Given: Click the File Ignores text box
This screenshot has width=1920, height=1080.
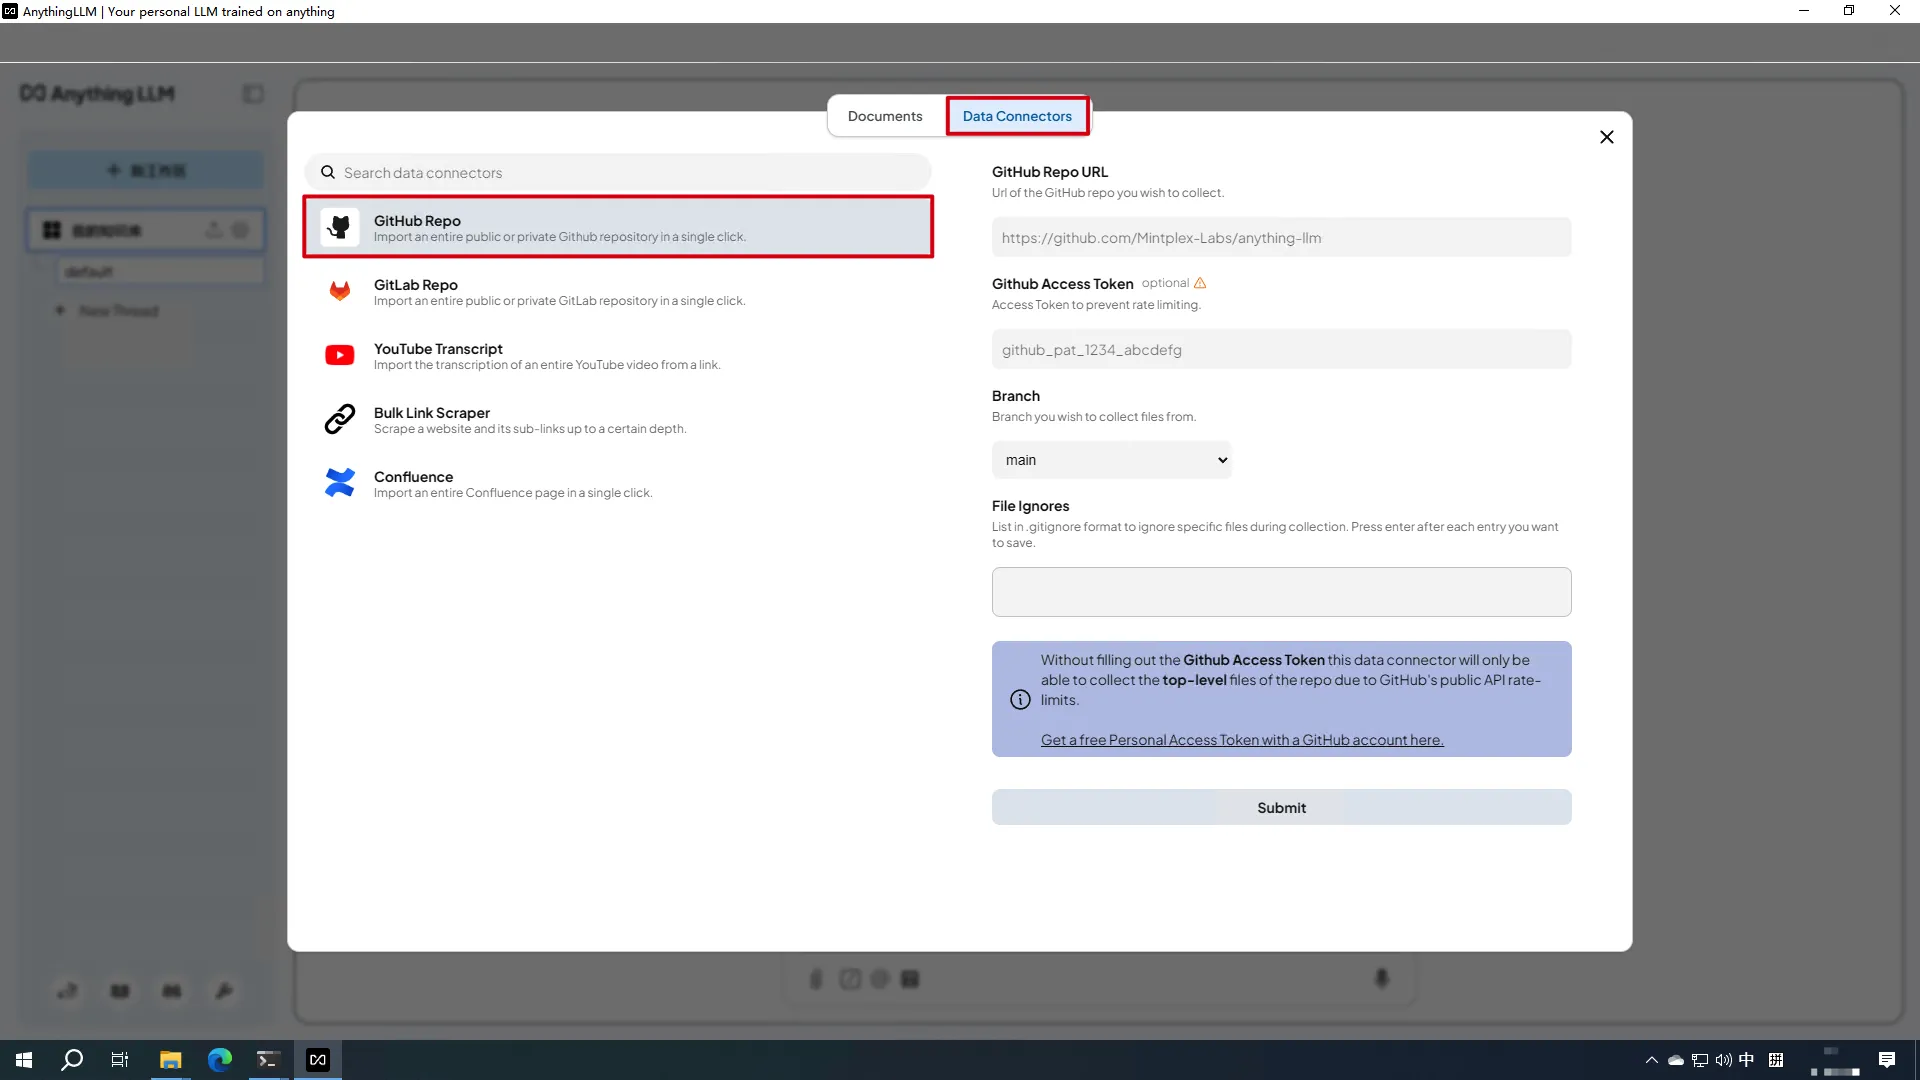Looking at the screenshot, I should [1280, 592].
